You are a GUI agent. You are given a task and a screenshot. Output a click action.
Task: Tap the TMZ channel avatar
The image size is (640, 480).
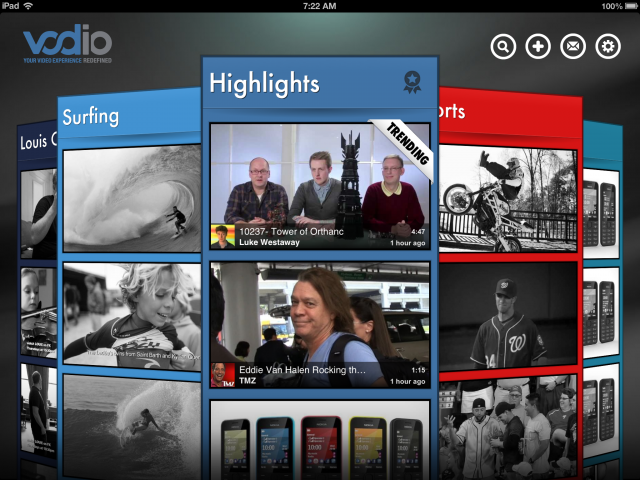click(223, 375)
